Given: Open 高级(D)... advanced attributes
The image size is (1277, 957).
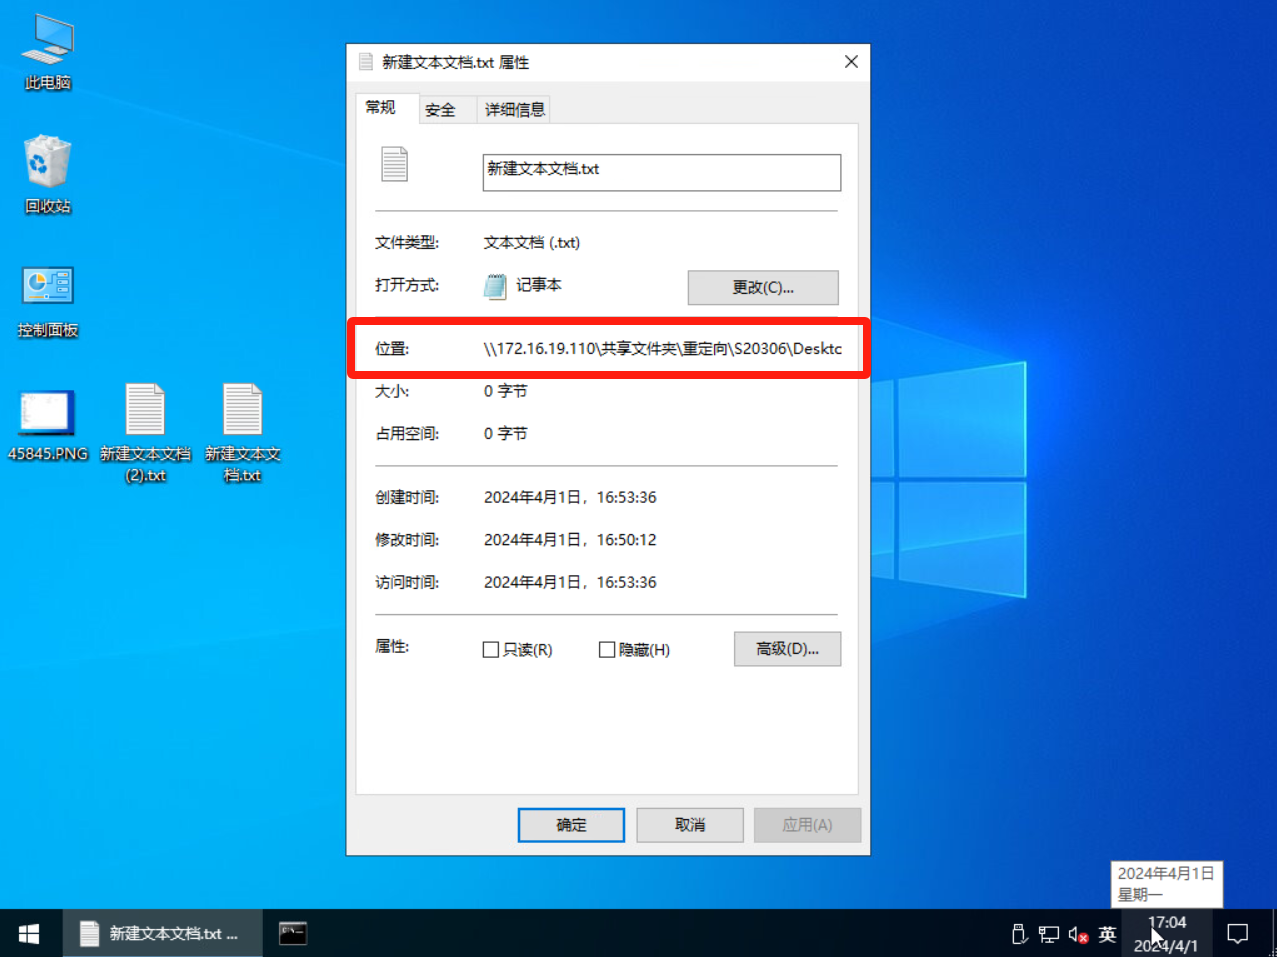Looking at the screenshot, I should click(787, 649).
